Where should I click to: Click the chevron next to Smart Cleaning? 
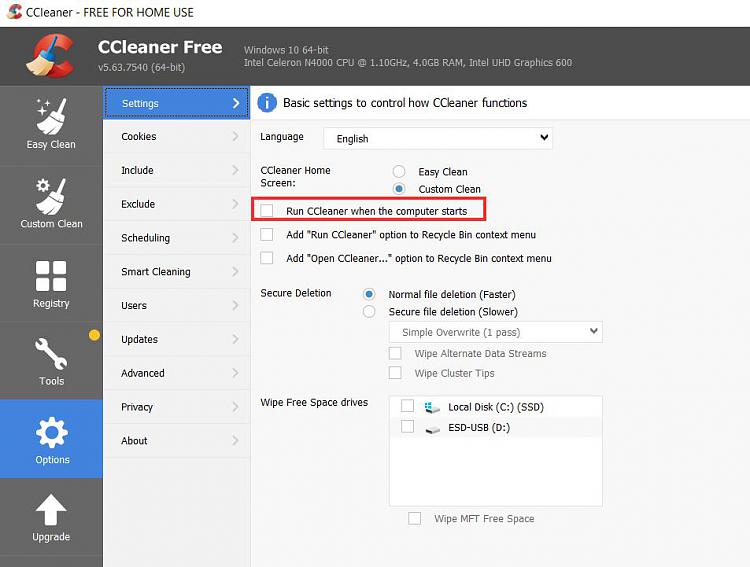tap(235, 271)
